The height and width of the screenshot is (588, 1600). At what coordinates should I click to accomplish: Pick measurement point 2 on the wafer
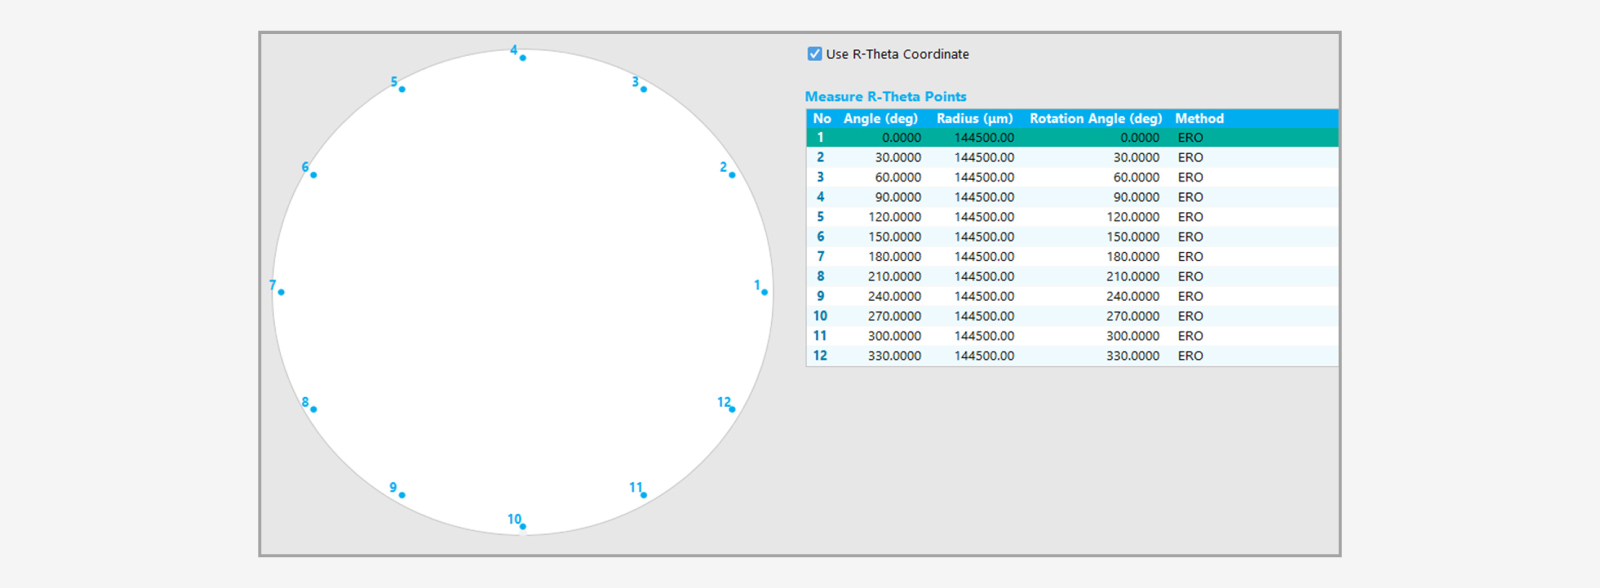pyautogui.click(x=732, y=175)
